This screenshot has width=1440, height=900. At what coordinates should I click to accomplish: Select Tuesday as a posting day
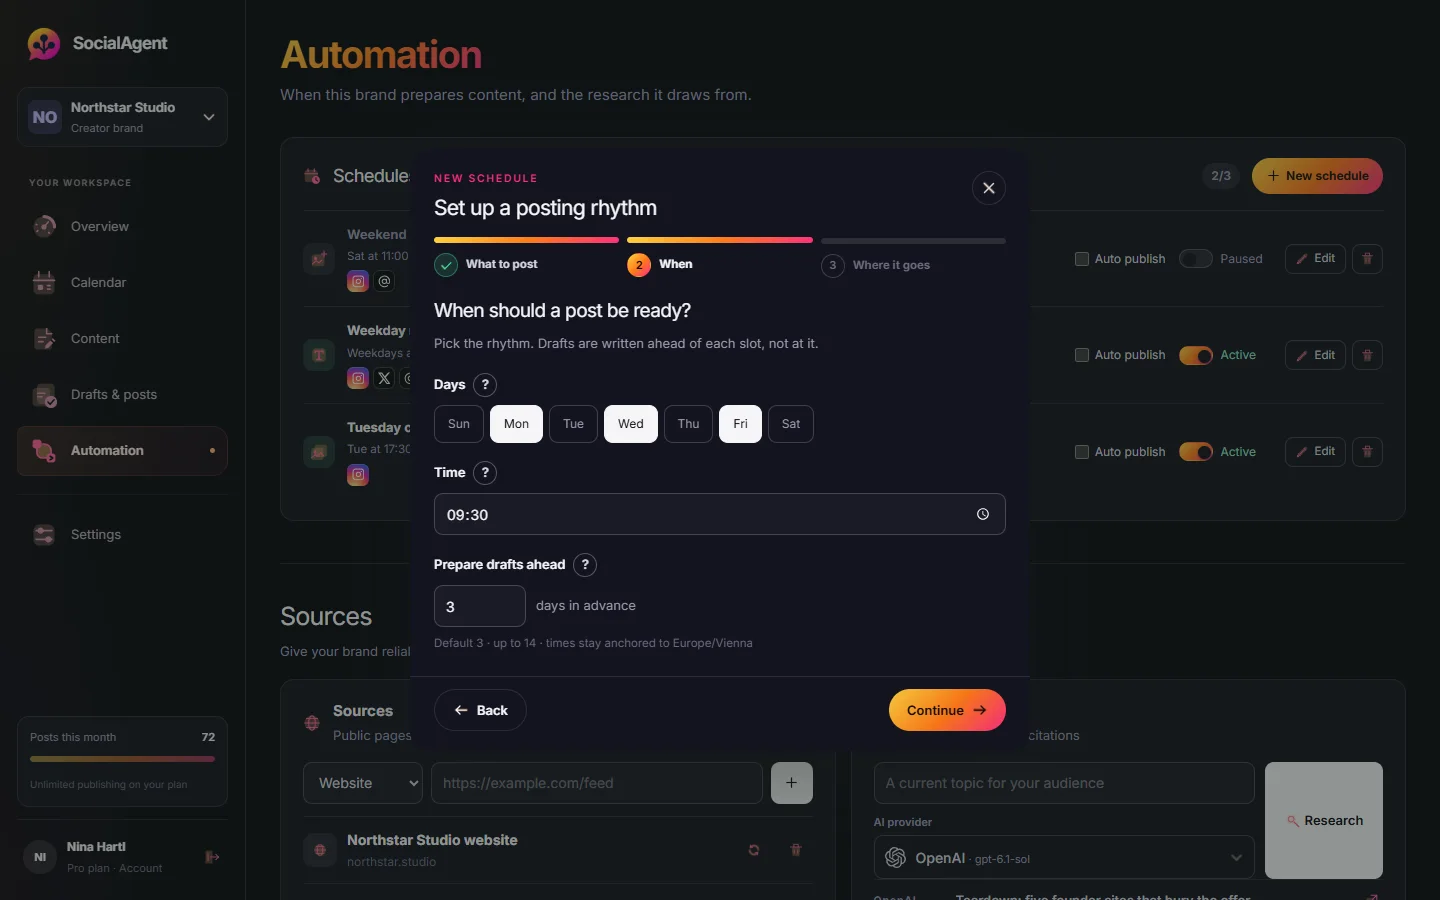573,424
